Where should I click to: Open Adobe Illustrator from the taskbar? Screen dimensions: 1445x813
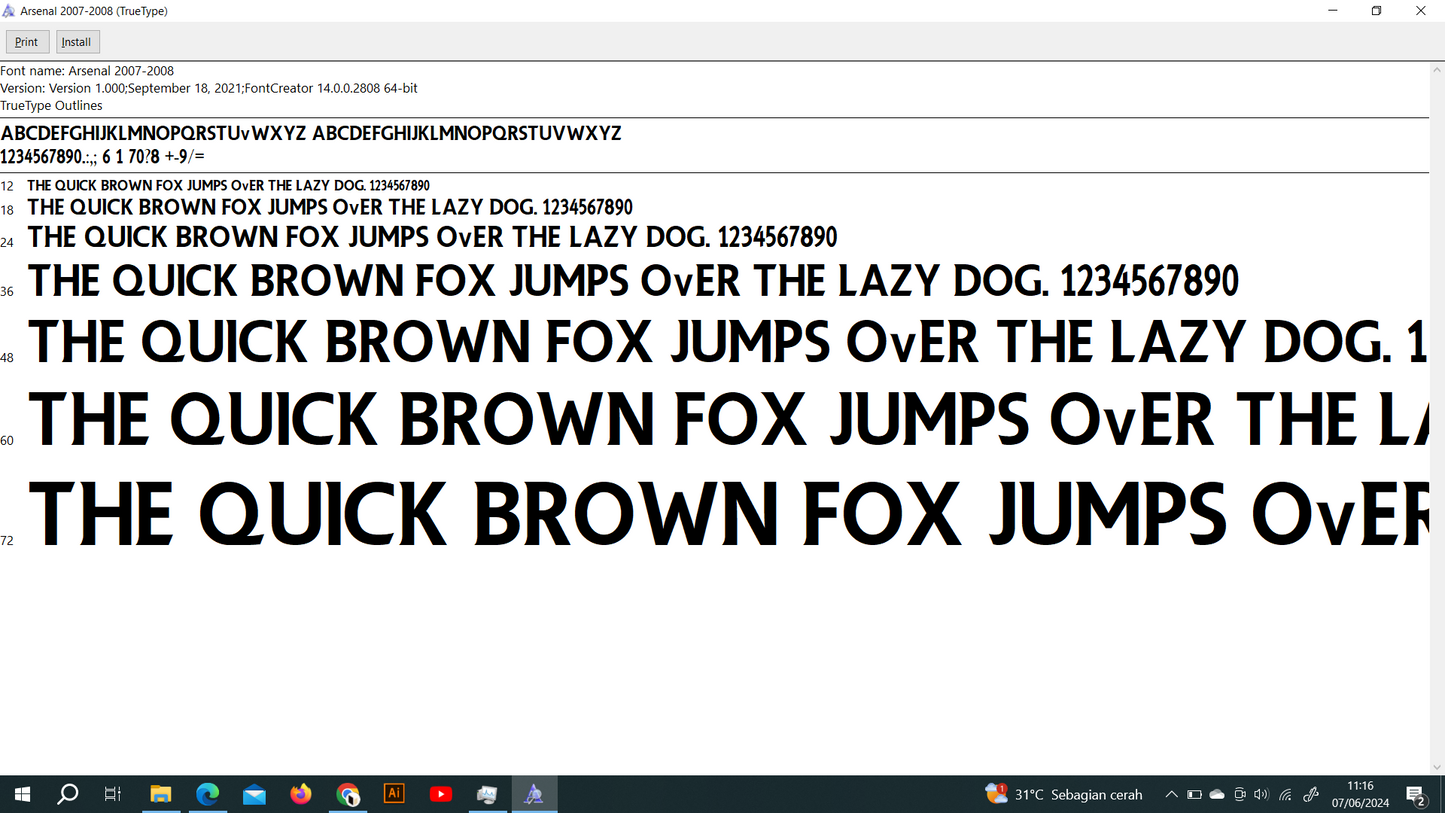click(394, 793)
